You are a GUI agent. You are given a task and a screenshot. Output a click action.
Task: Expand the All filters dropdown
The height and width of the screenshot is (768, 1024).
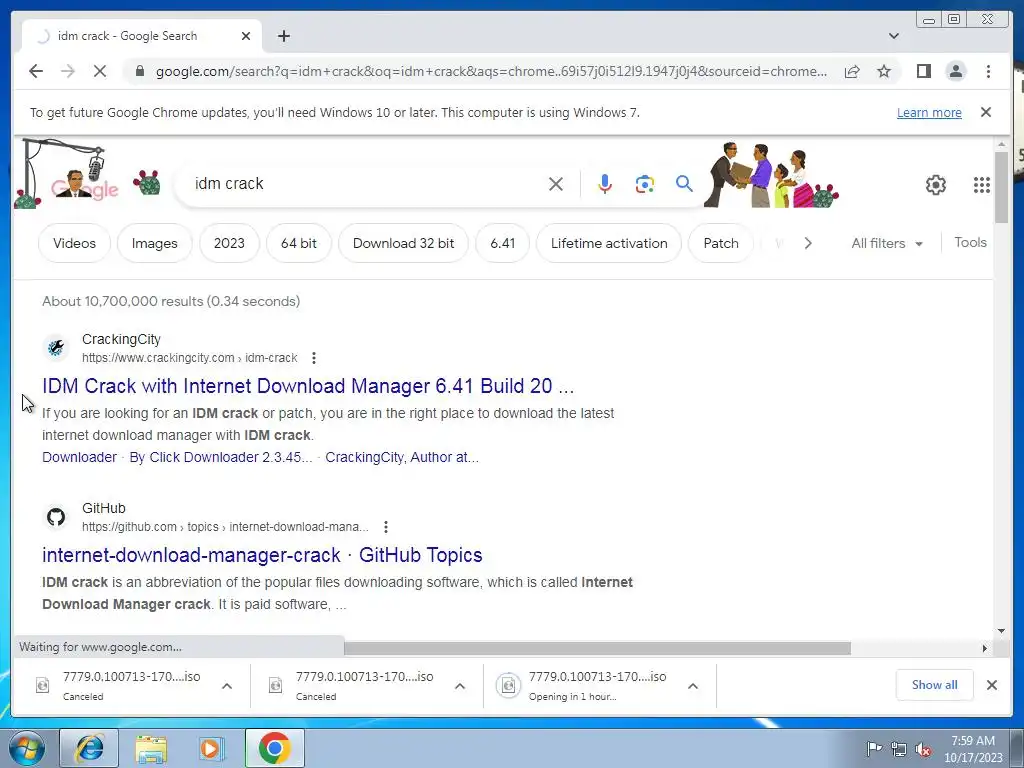point(887,243)
